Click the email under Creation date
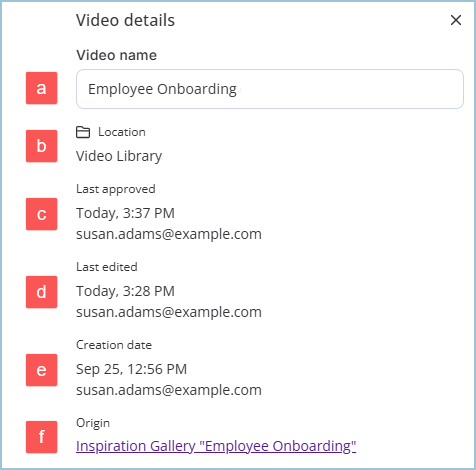476x470 pixels. pyautogui.click(x=169, y=390)
